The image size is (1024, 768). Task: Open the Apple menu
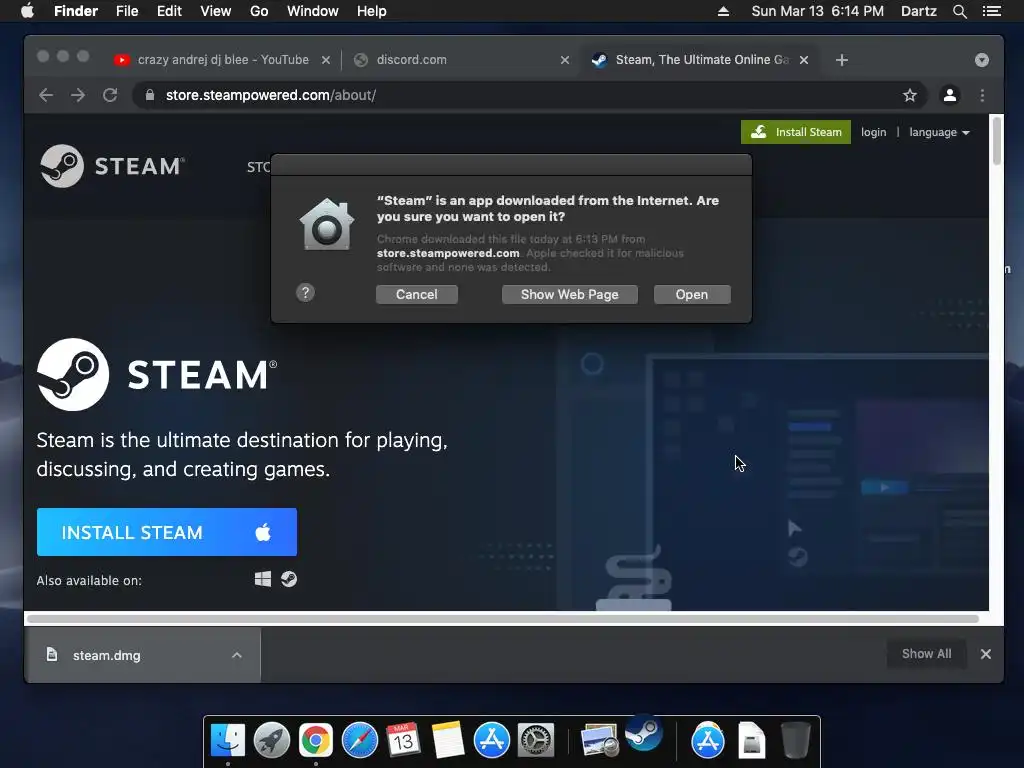(27, 11)
